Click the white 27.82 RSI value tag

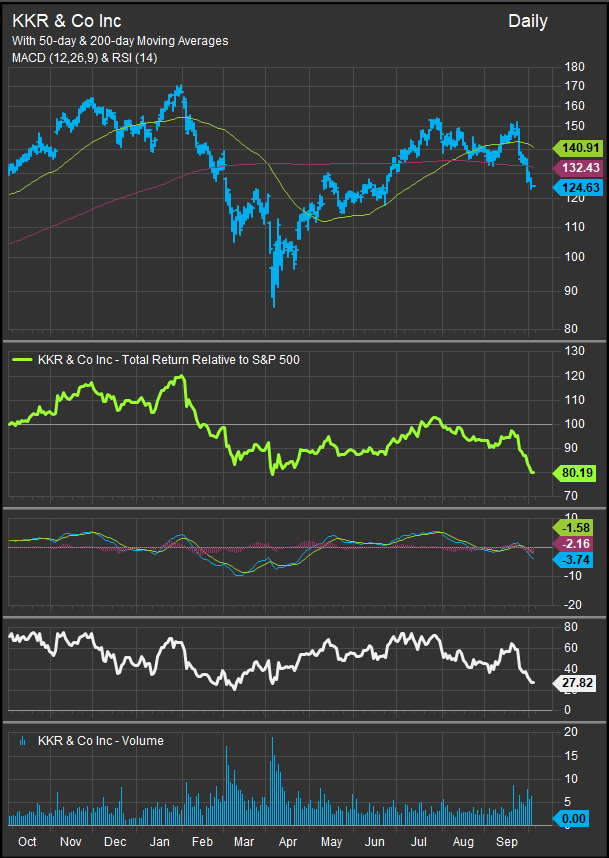click(x=579, y=683)
